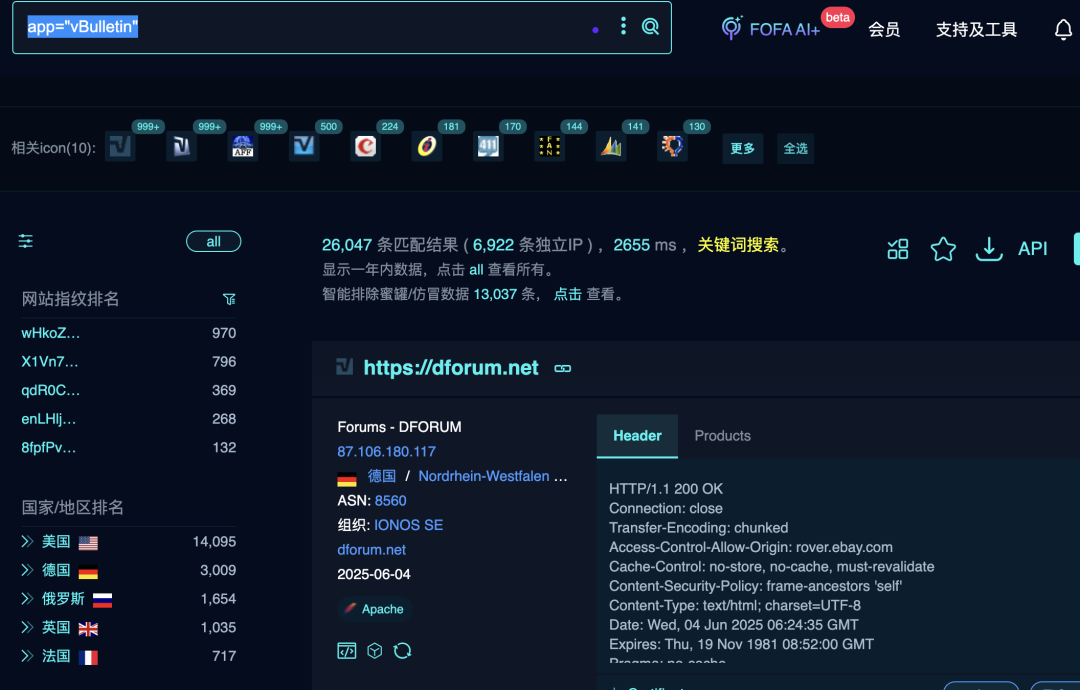Click the link icon next to dforum.net
The height and width of the screenshot is (690, 1080).
pyautogui.click(x=563, y=368)
